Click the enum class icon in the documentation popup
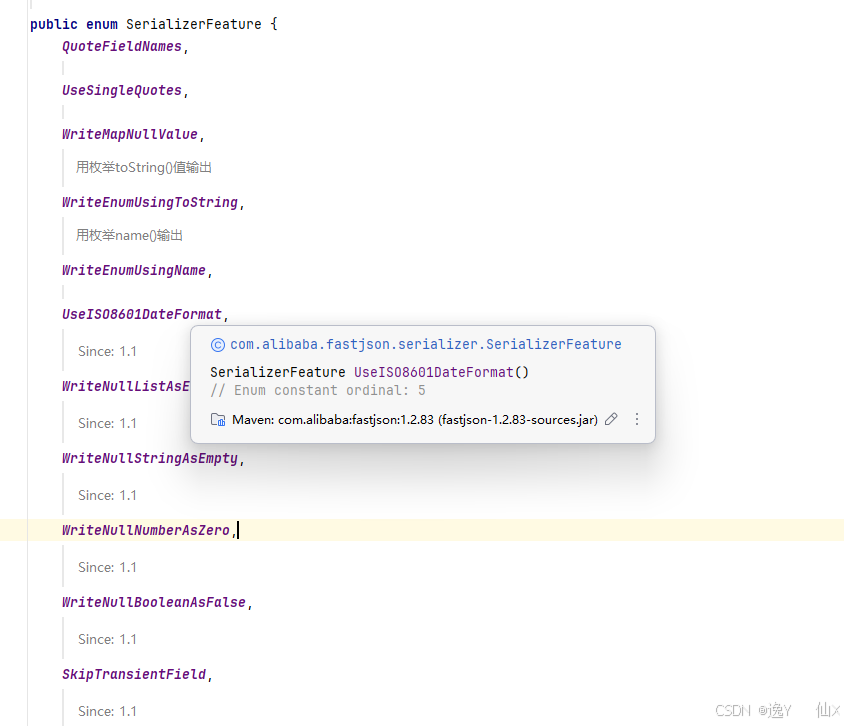The image size is (844, 726). pos(217,344)
